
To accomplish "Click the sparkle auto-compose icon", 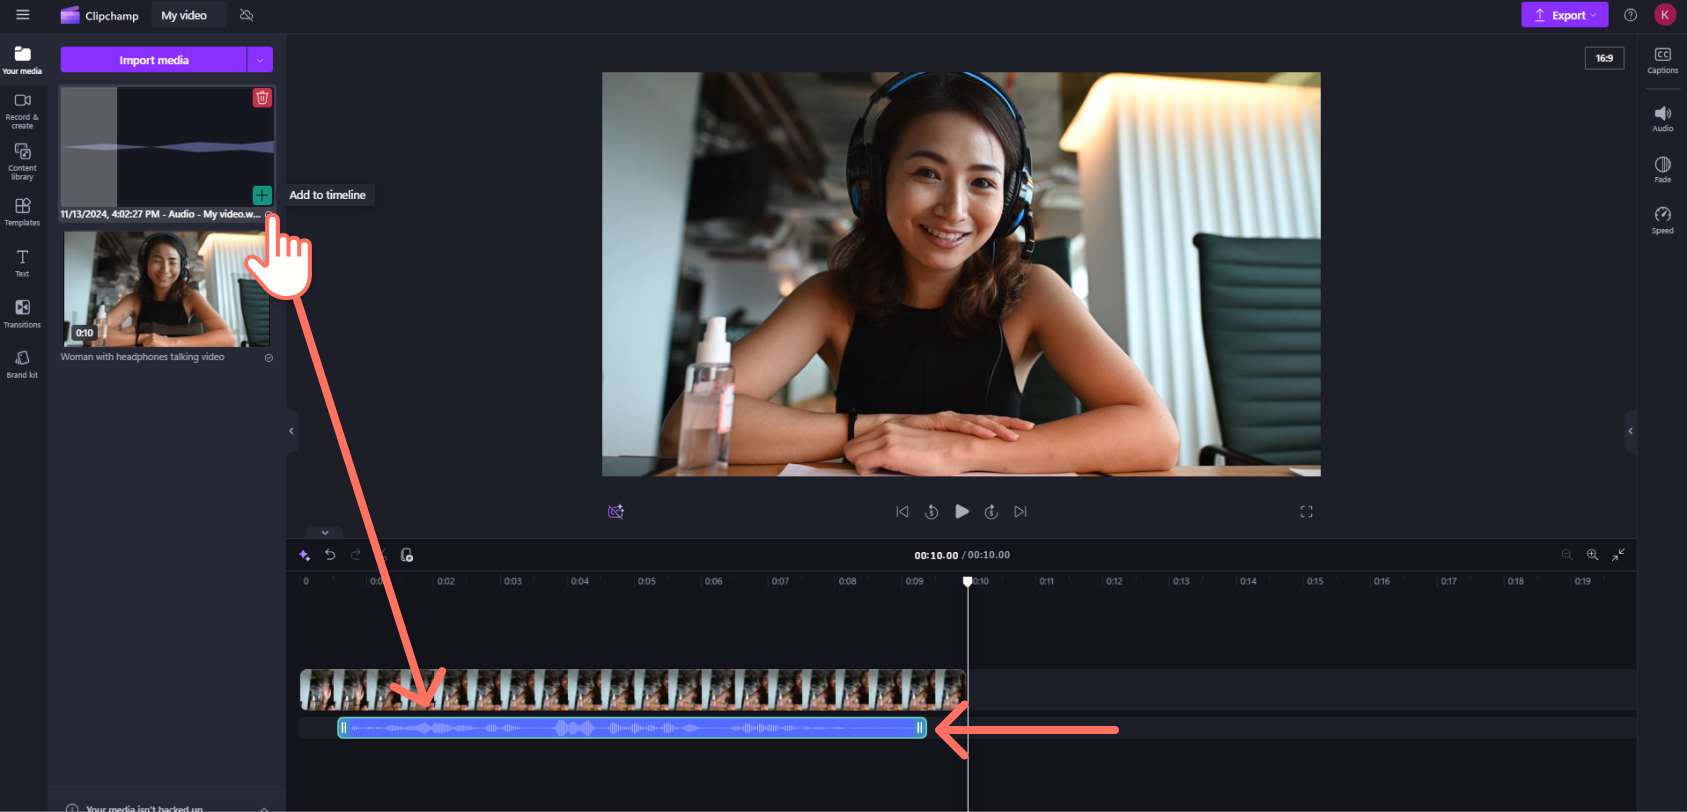I will click(x=304, y=555).
